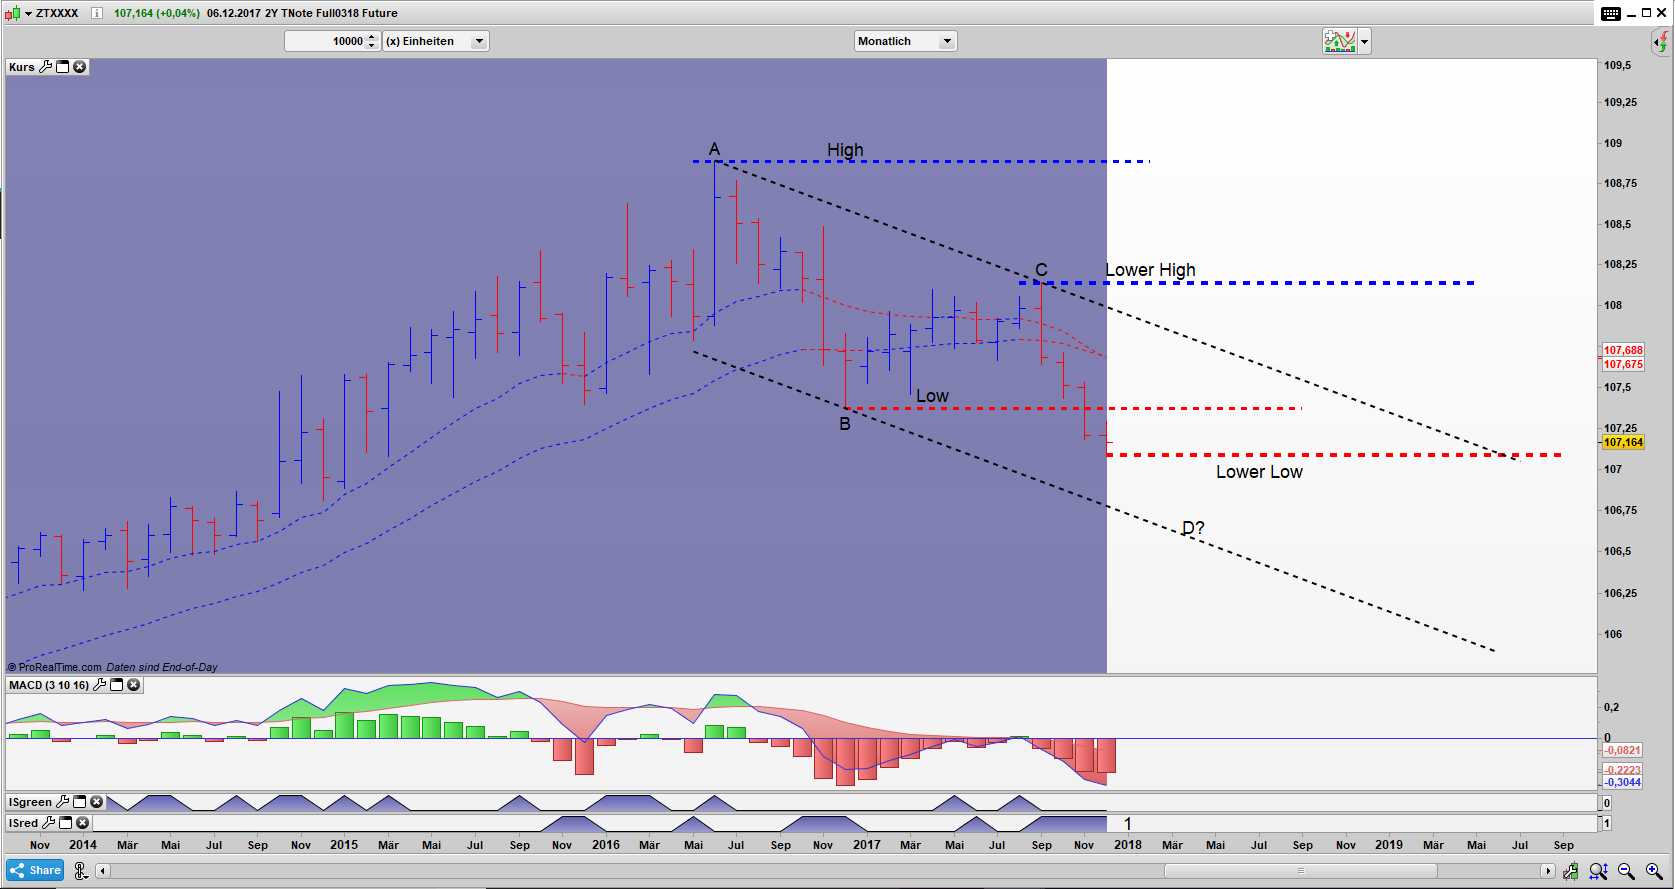
Task: Click the -0,3044 MACD value label
Action: [x=1622, y=782]
